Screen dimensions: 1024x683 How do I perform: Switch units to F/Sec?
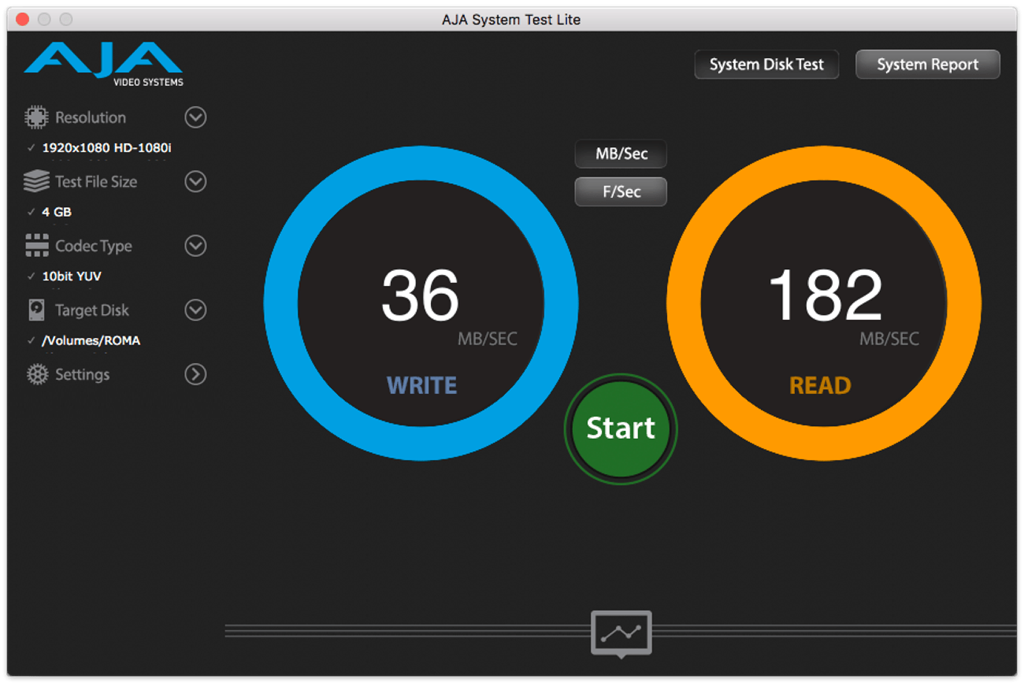(621, 191)
